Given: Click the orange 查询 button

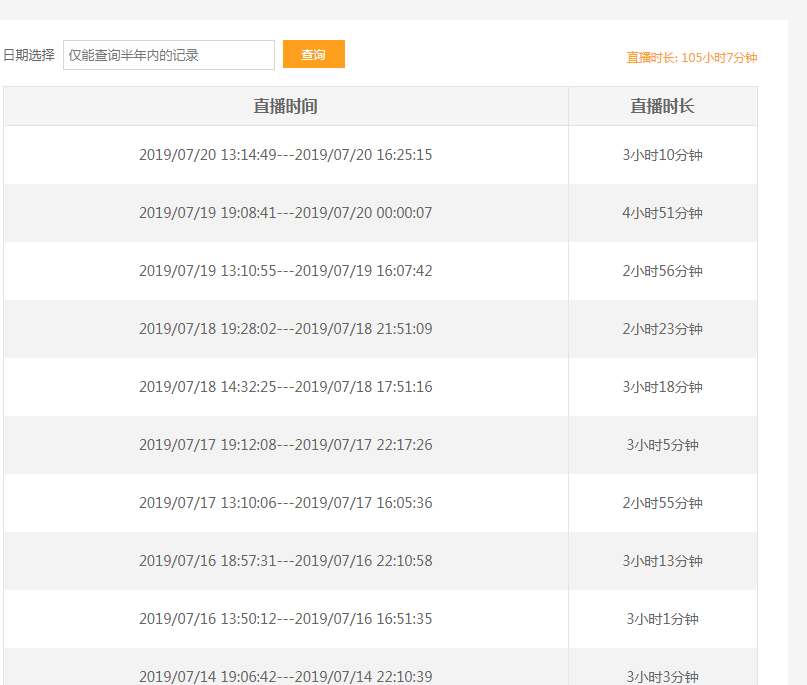Looking at the screenshot, I should point(313,54).
